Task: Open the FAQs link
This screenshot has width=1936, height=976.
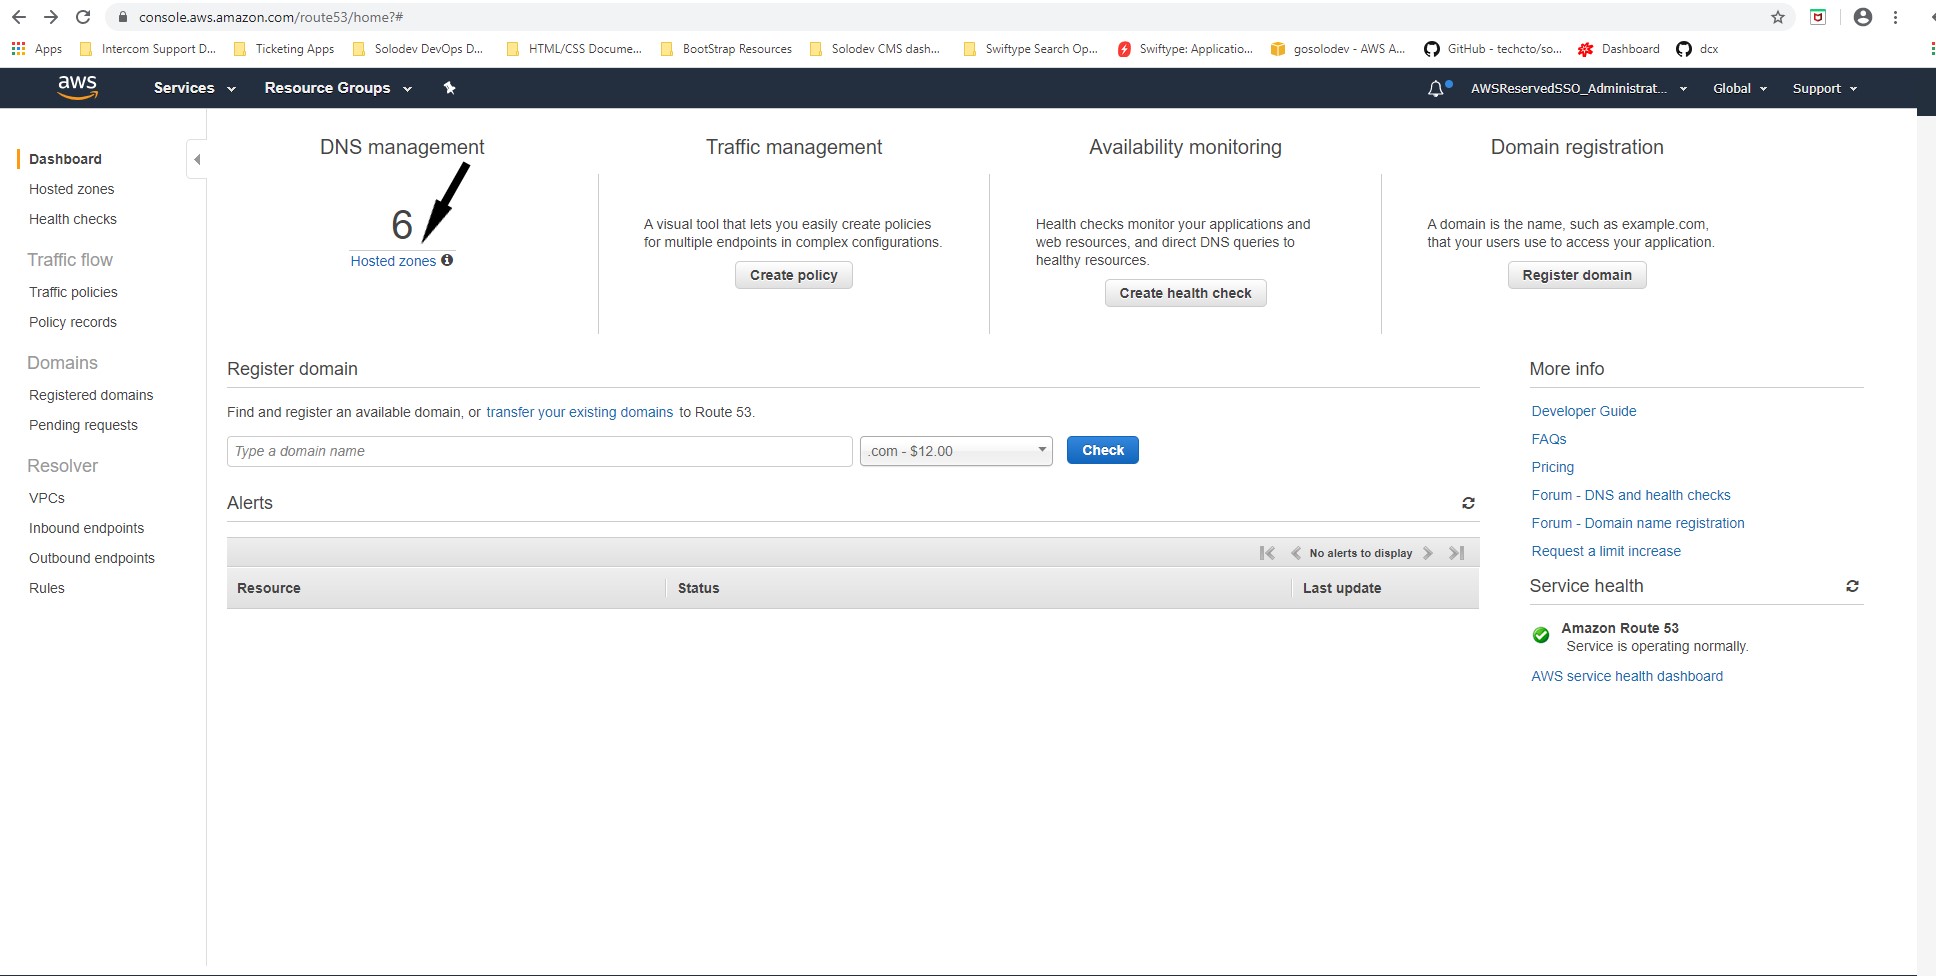Action: point(1549,439)
